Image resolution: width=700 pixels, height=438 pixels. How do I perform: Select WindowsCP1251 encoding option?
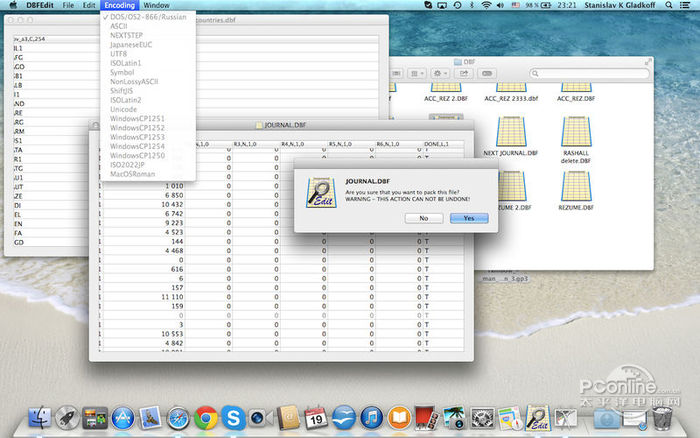click(139, 119)
